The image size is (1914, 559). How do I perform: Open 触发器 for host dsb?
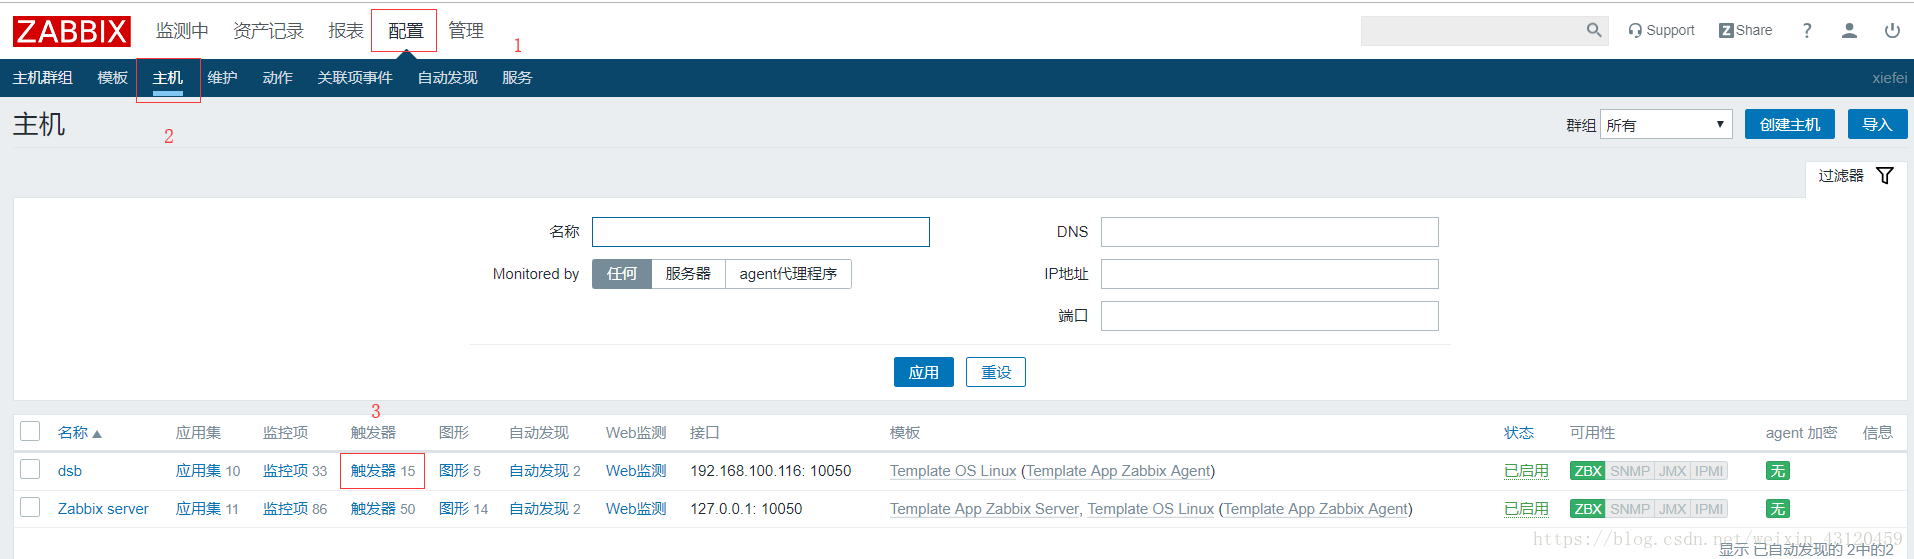373,471
